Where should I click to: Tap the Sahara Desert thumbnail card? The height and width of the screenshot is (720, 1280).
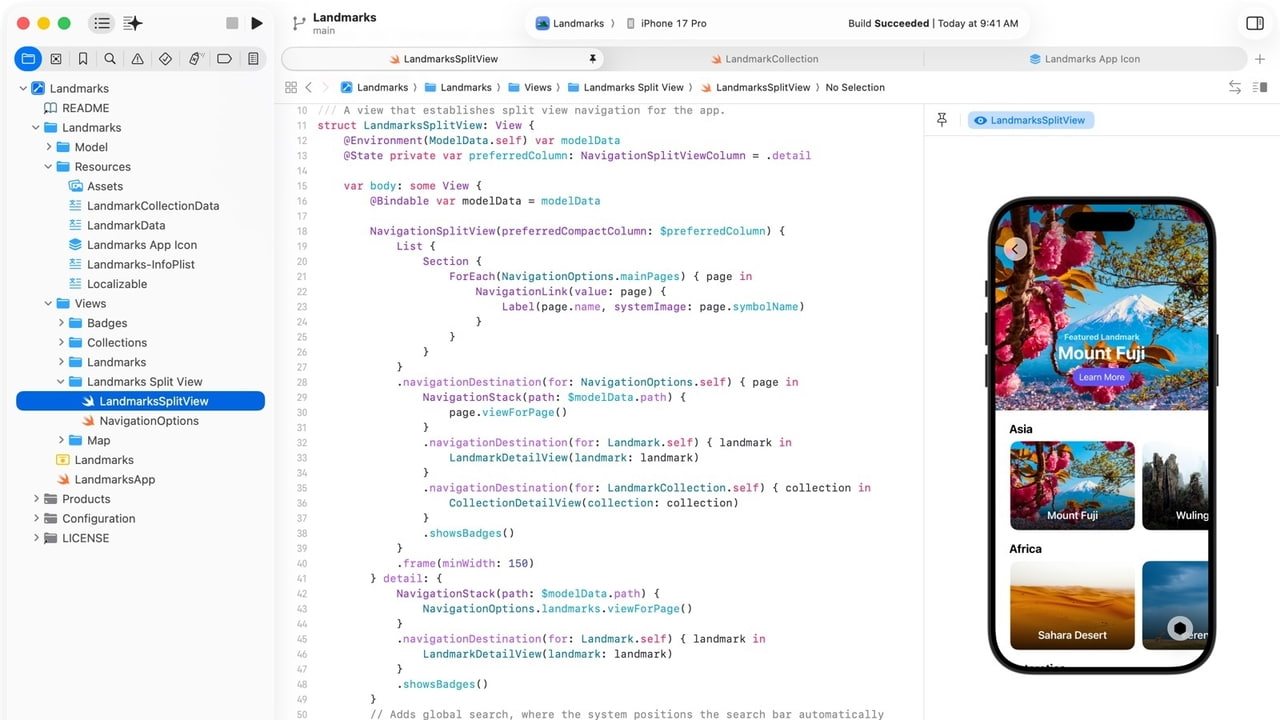pos(1072,605)
